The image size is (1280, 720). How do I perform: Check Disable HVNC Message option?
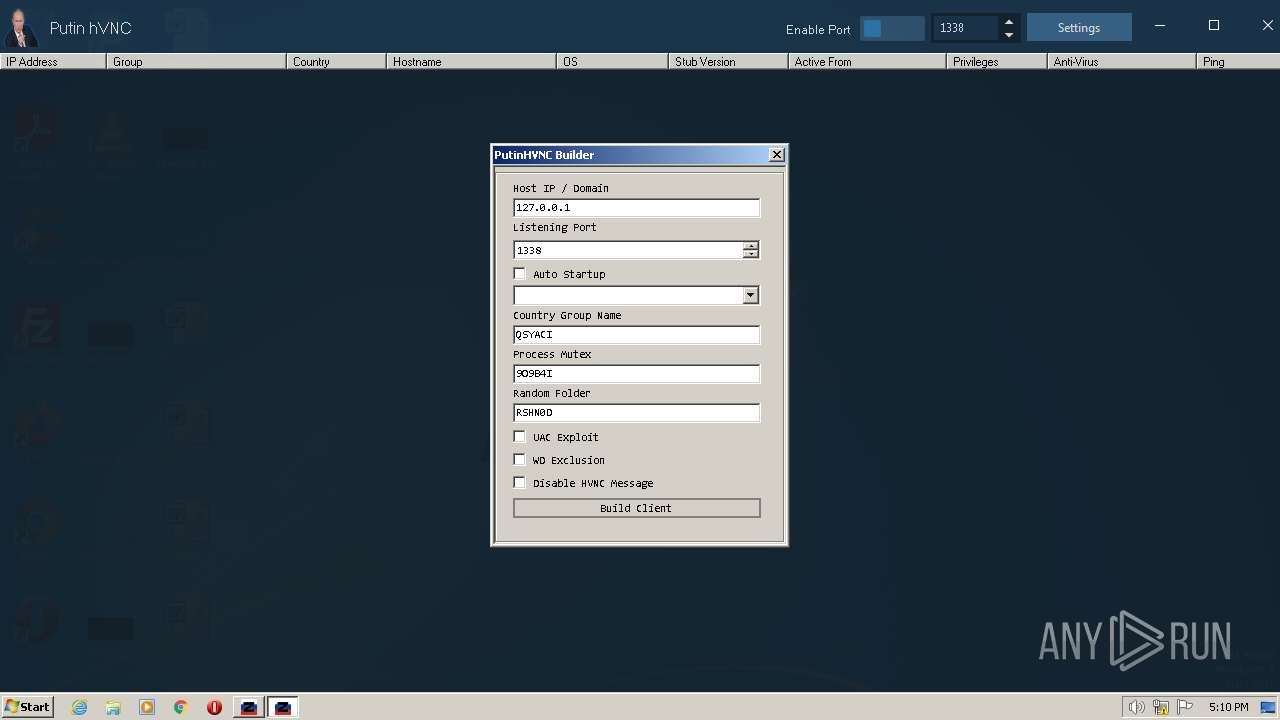tap(519, 483)
